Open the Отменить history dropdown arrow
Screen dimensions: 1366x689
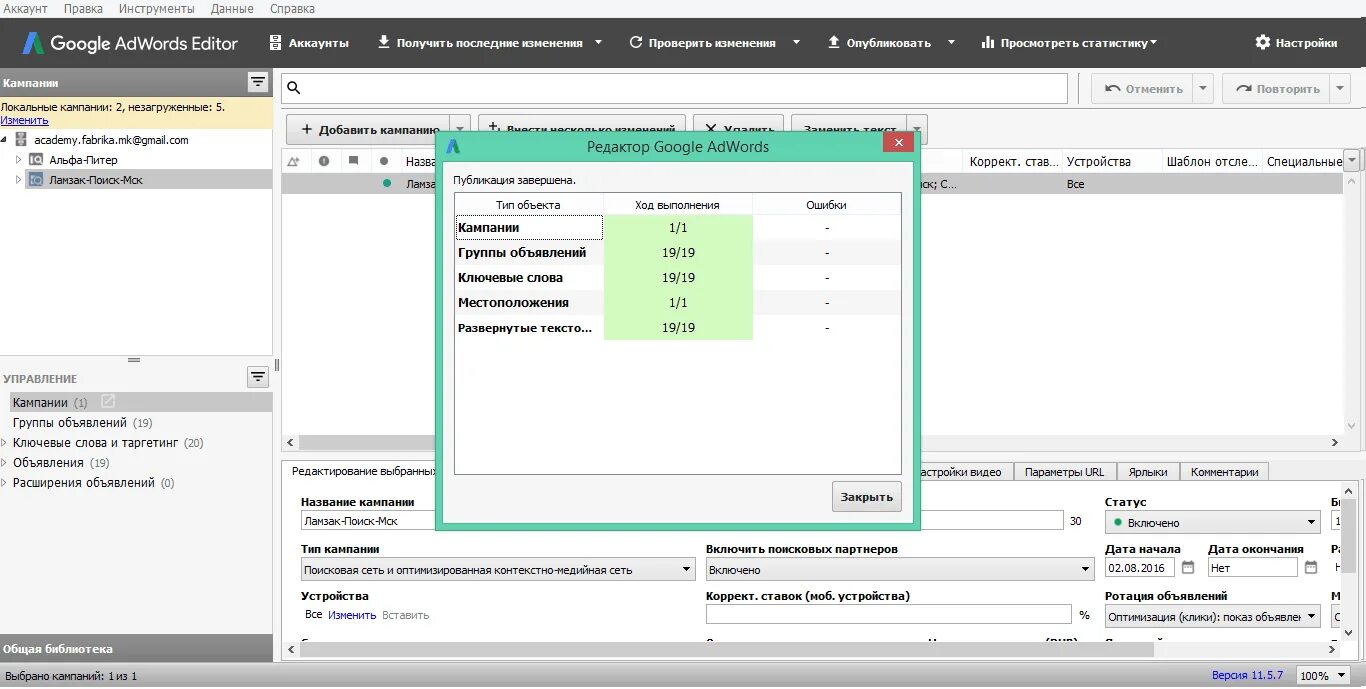tap(1203, 89)
